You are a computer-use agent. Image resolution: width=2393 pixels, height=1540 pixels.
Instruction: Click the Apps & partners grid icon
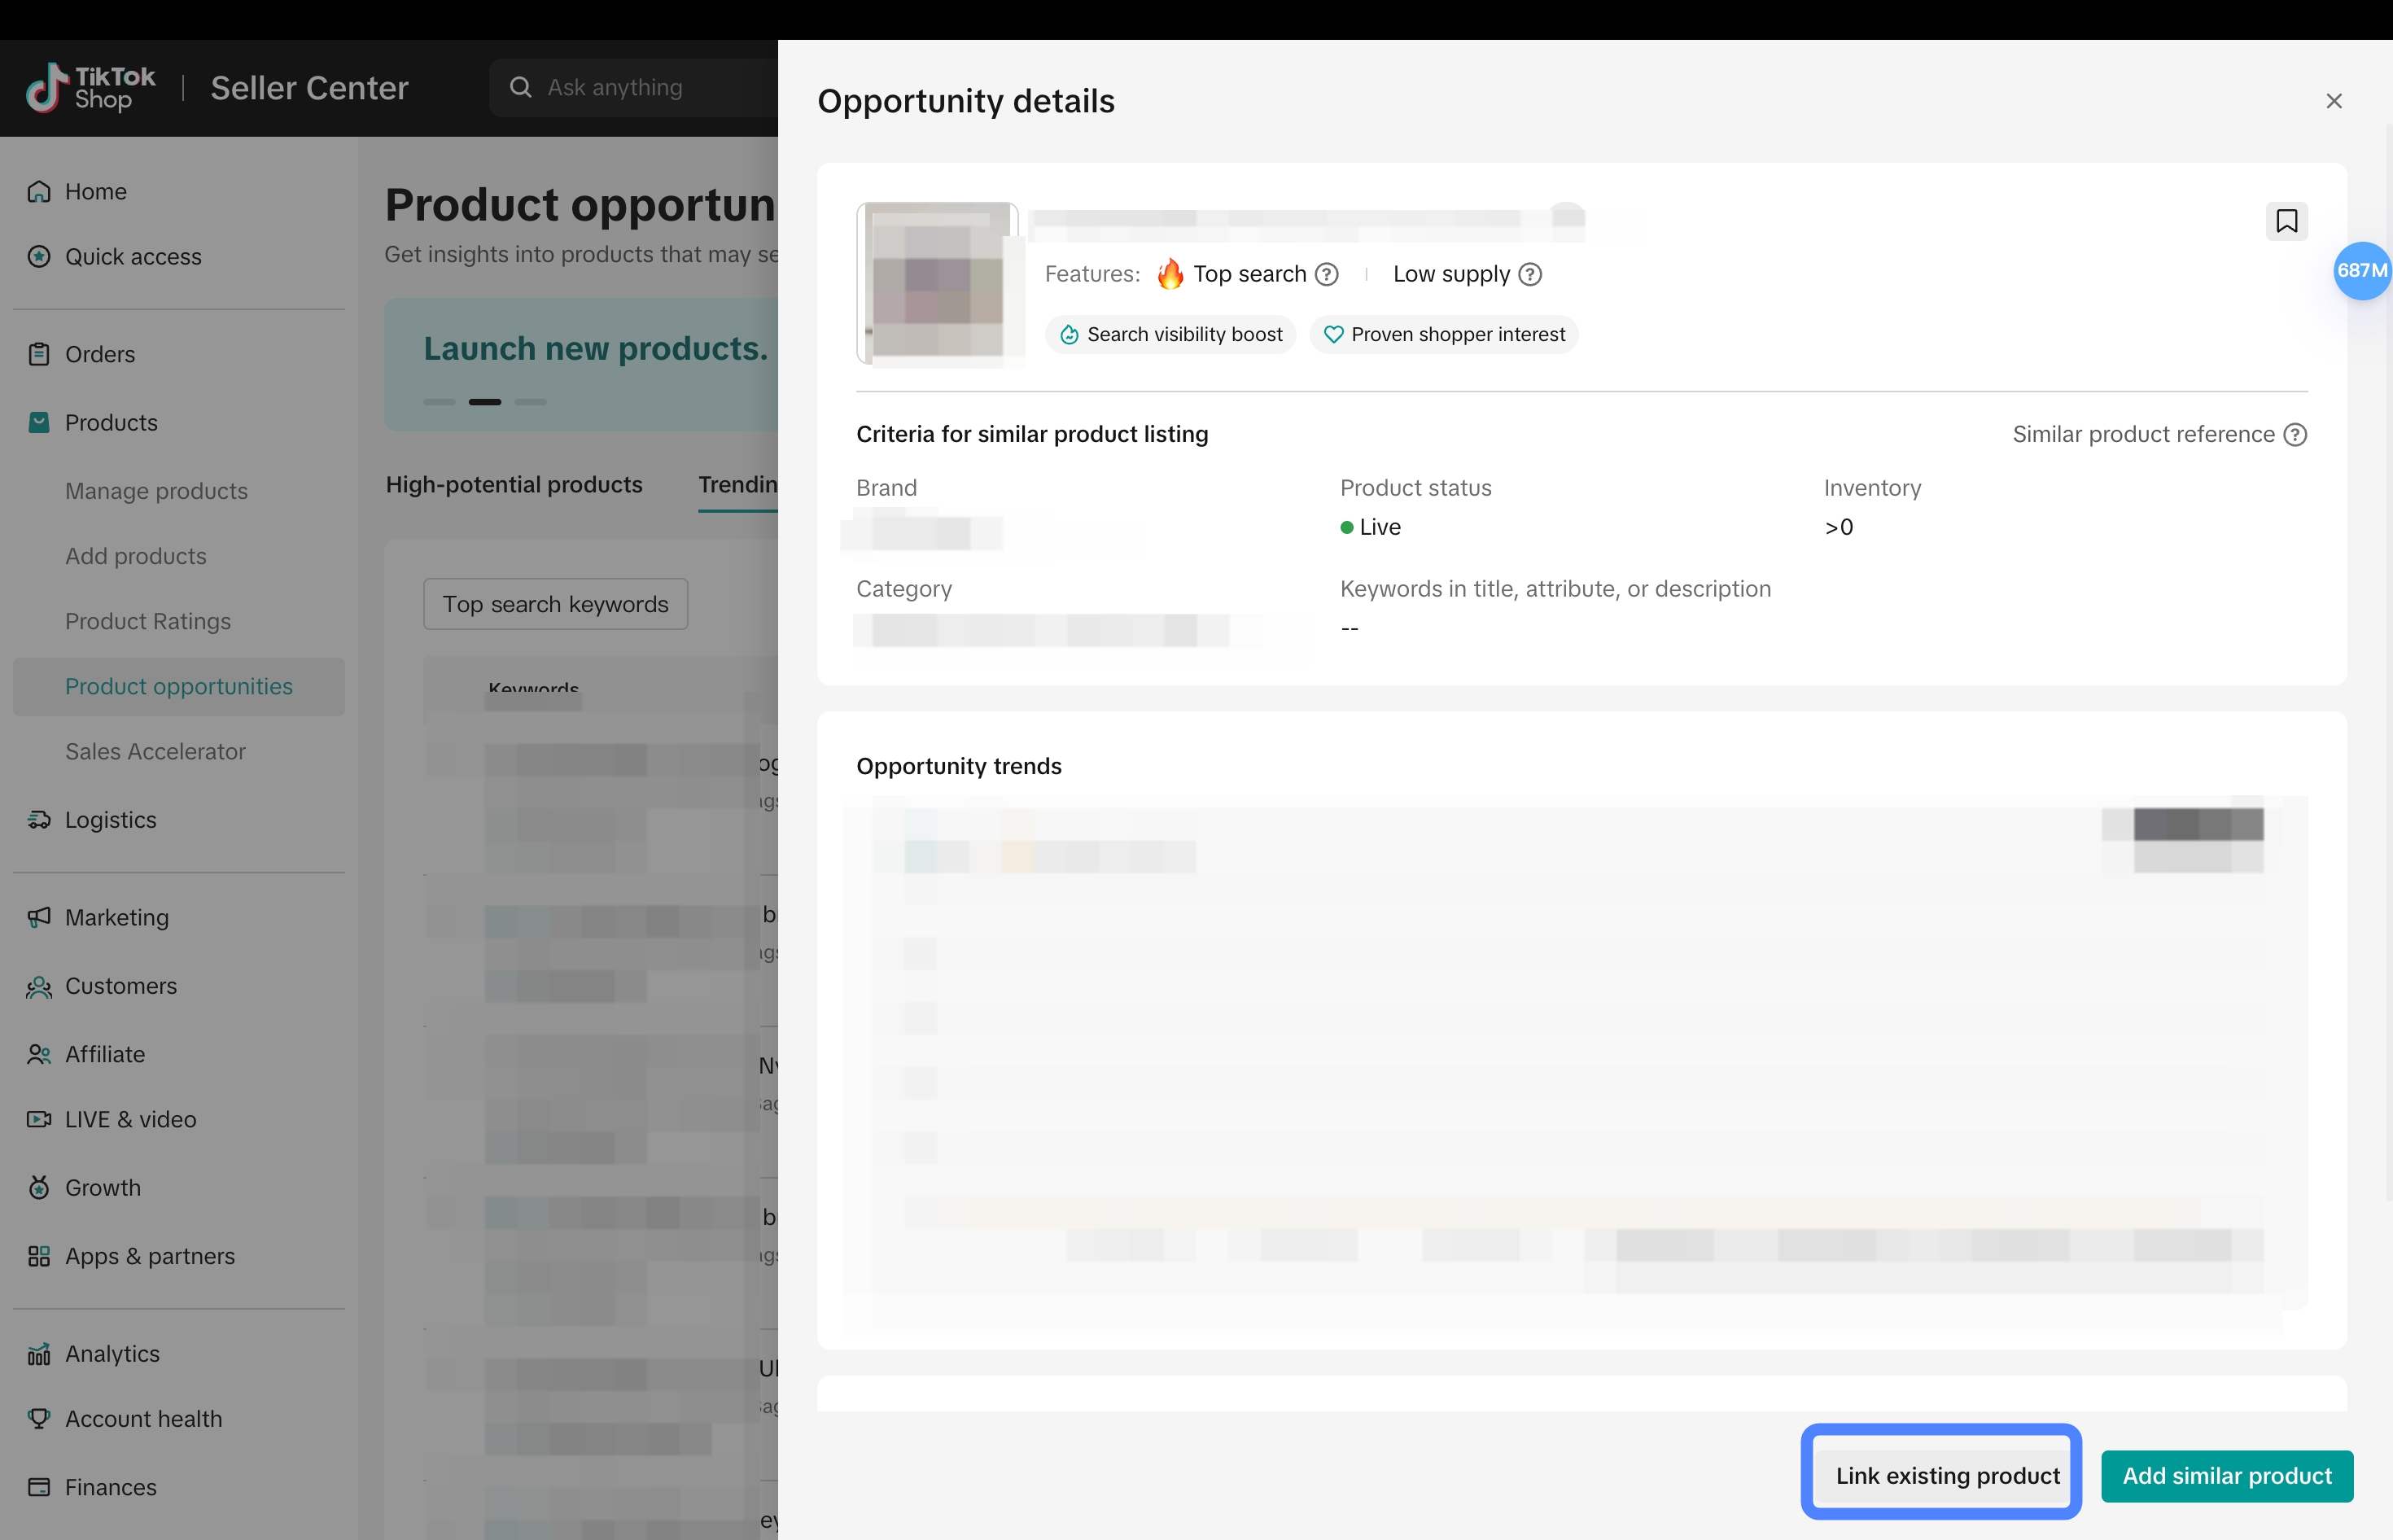point(39,1256)
